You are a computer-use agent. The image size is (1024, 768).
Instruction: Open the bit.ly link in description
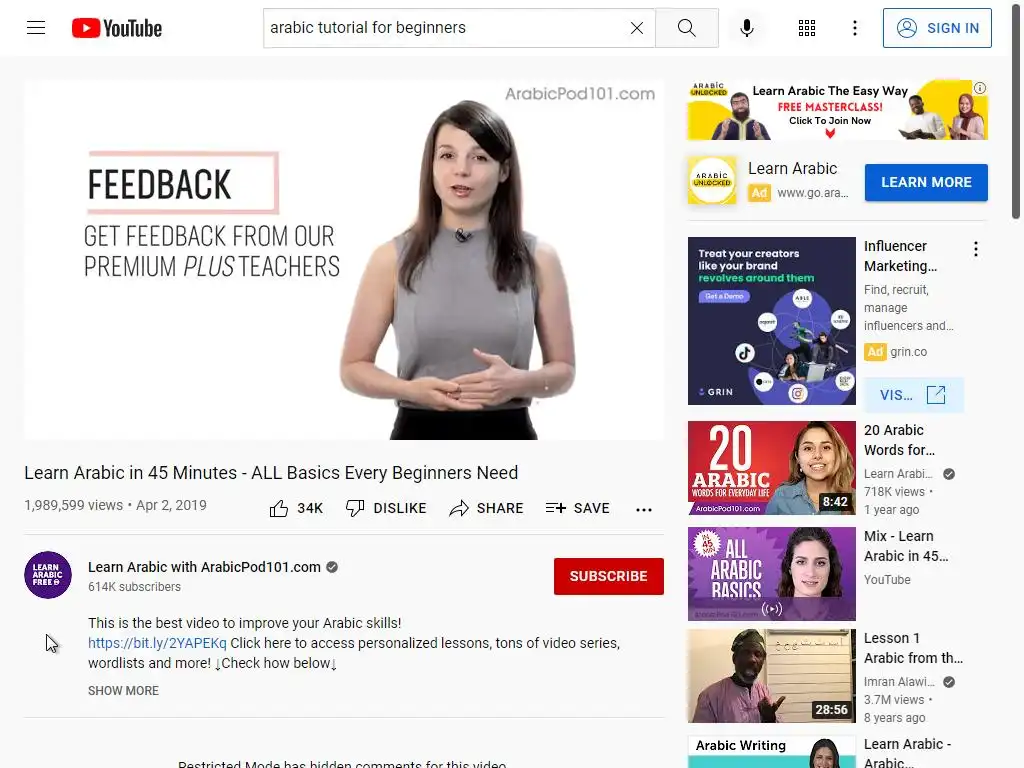[x=157, y=643]
